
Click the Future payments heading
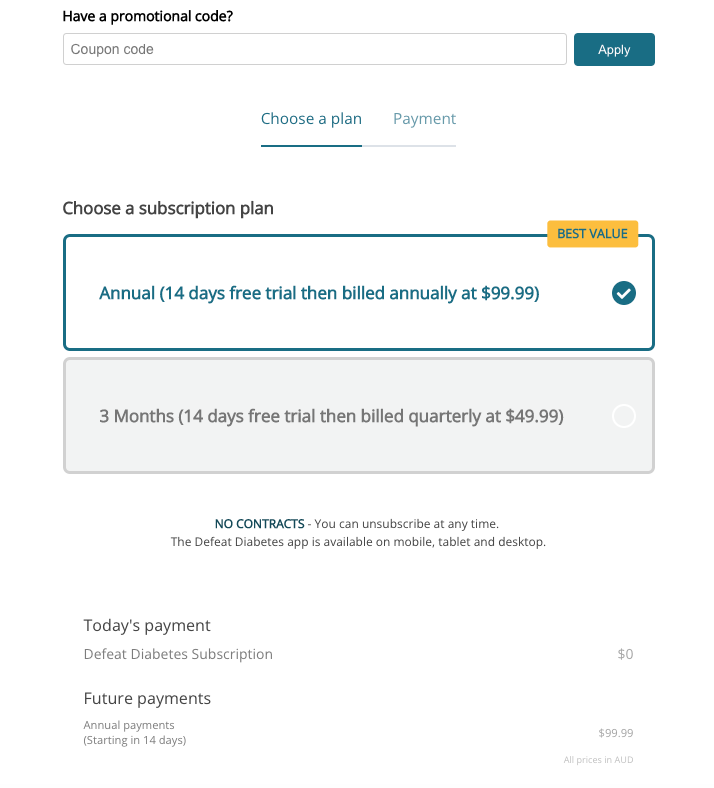[147, 698]
